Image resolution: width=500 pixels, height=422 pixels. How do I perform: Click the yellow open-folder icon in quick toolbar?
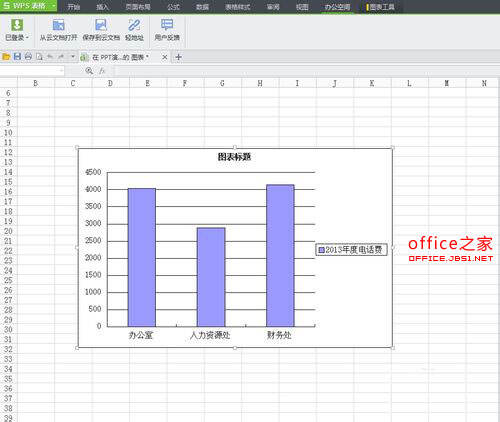(6, 57)
